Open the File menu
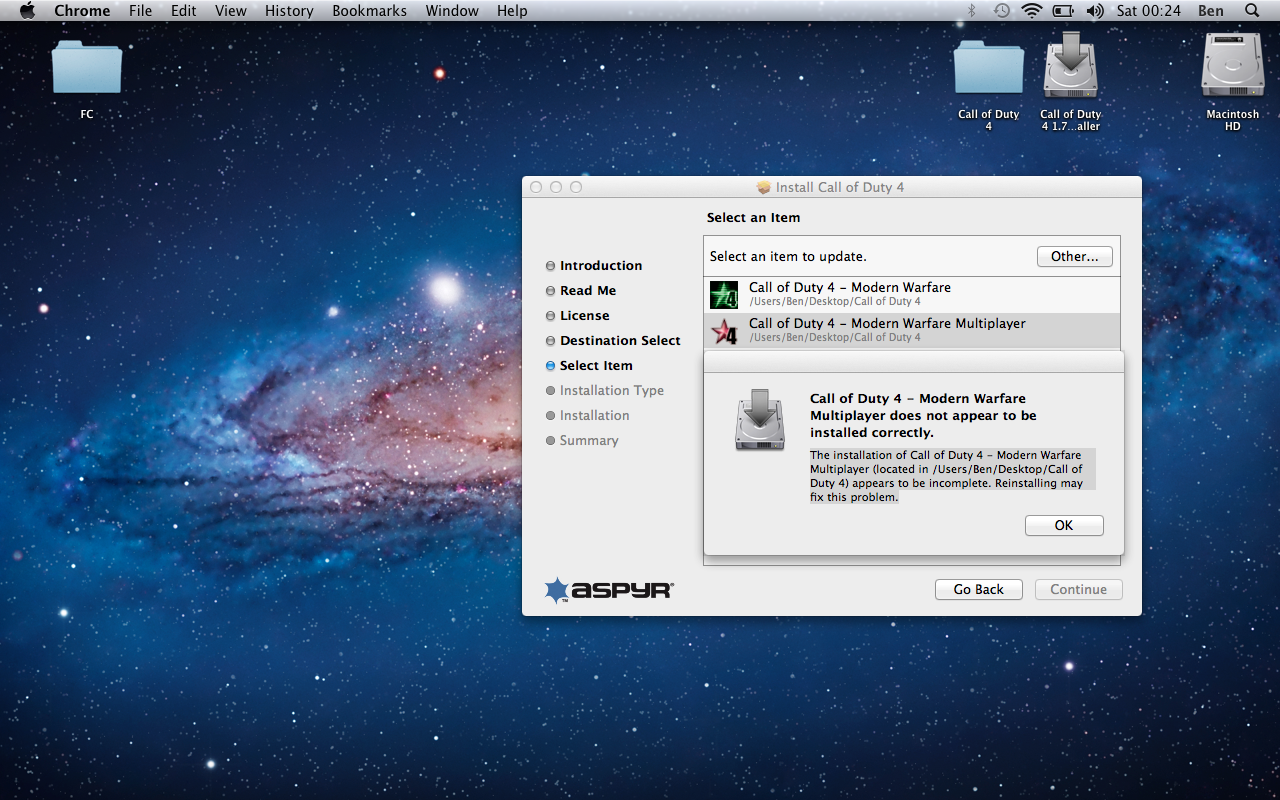 (140, 11)
